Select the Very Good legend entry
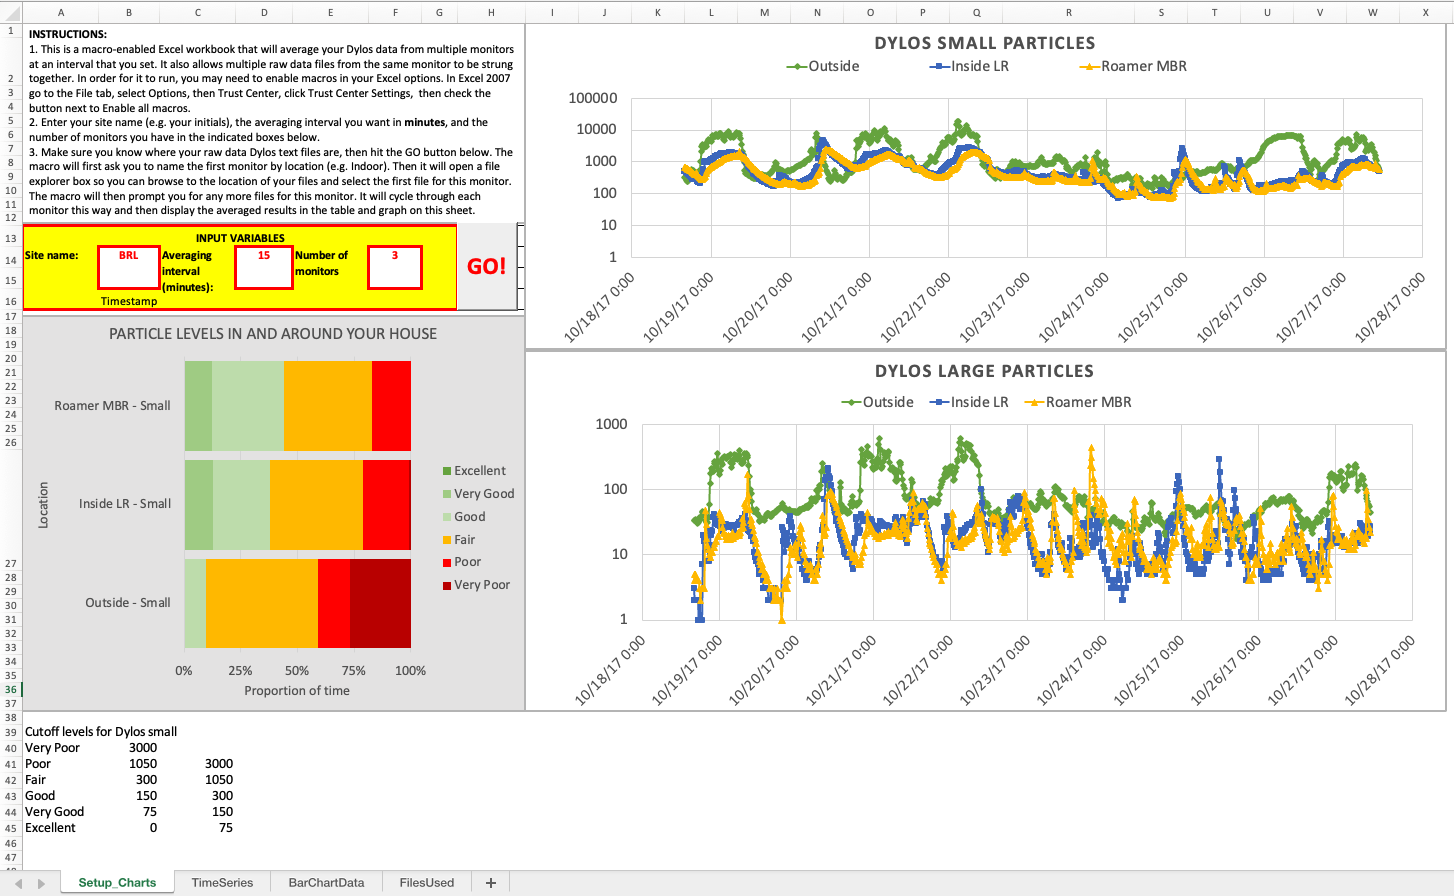 pos(478,494)
